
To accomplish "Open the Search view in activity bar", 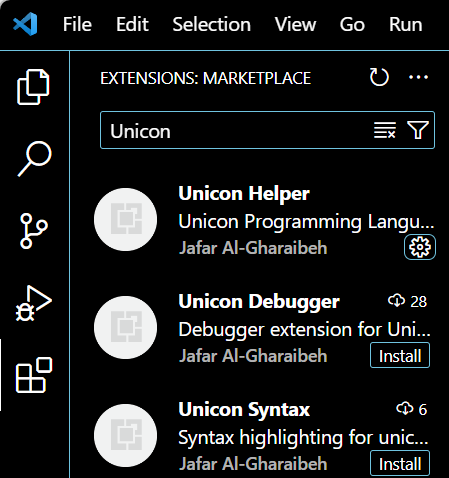I will click(34, 159).
